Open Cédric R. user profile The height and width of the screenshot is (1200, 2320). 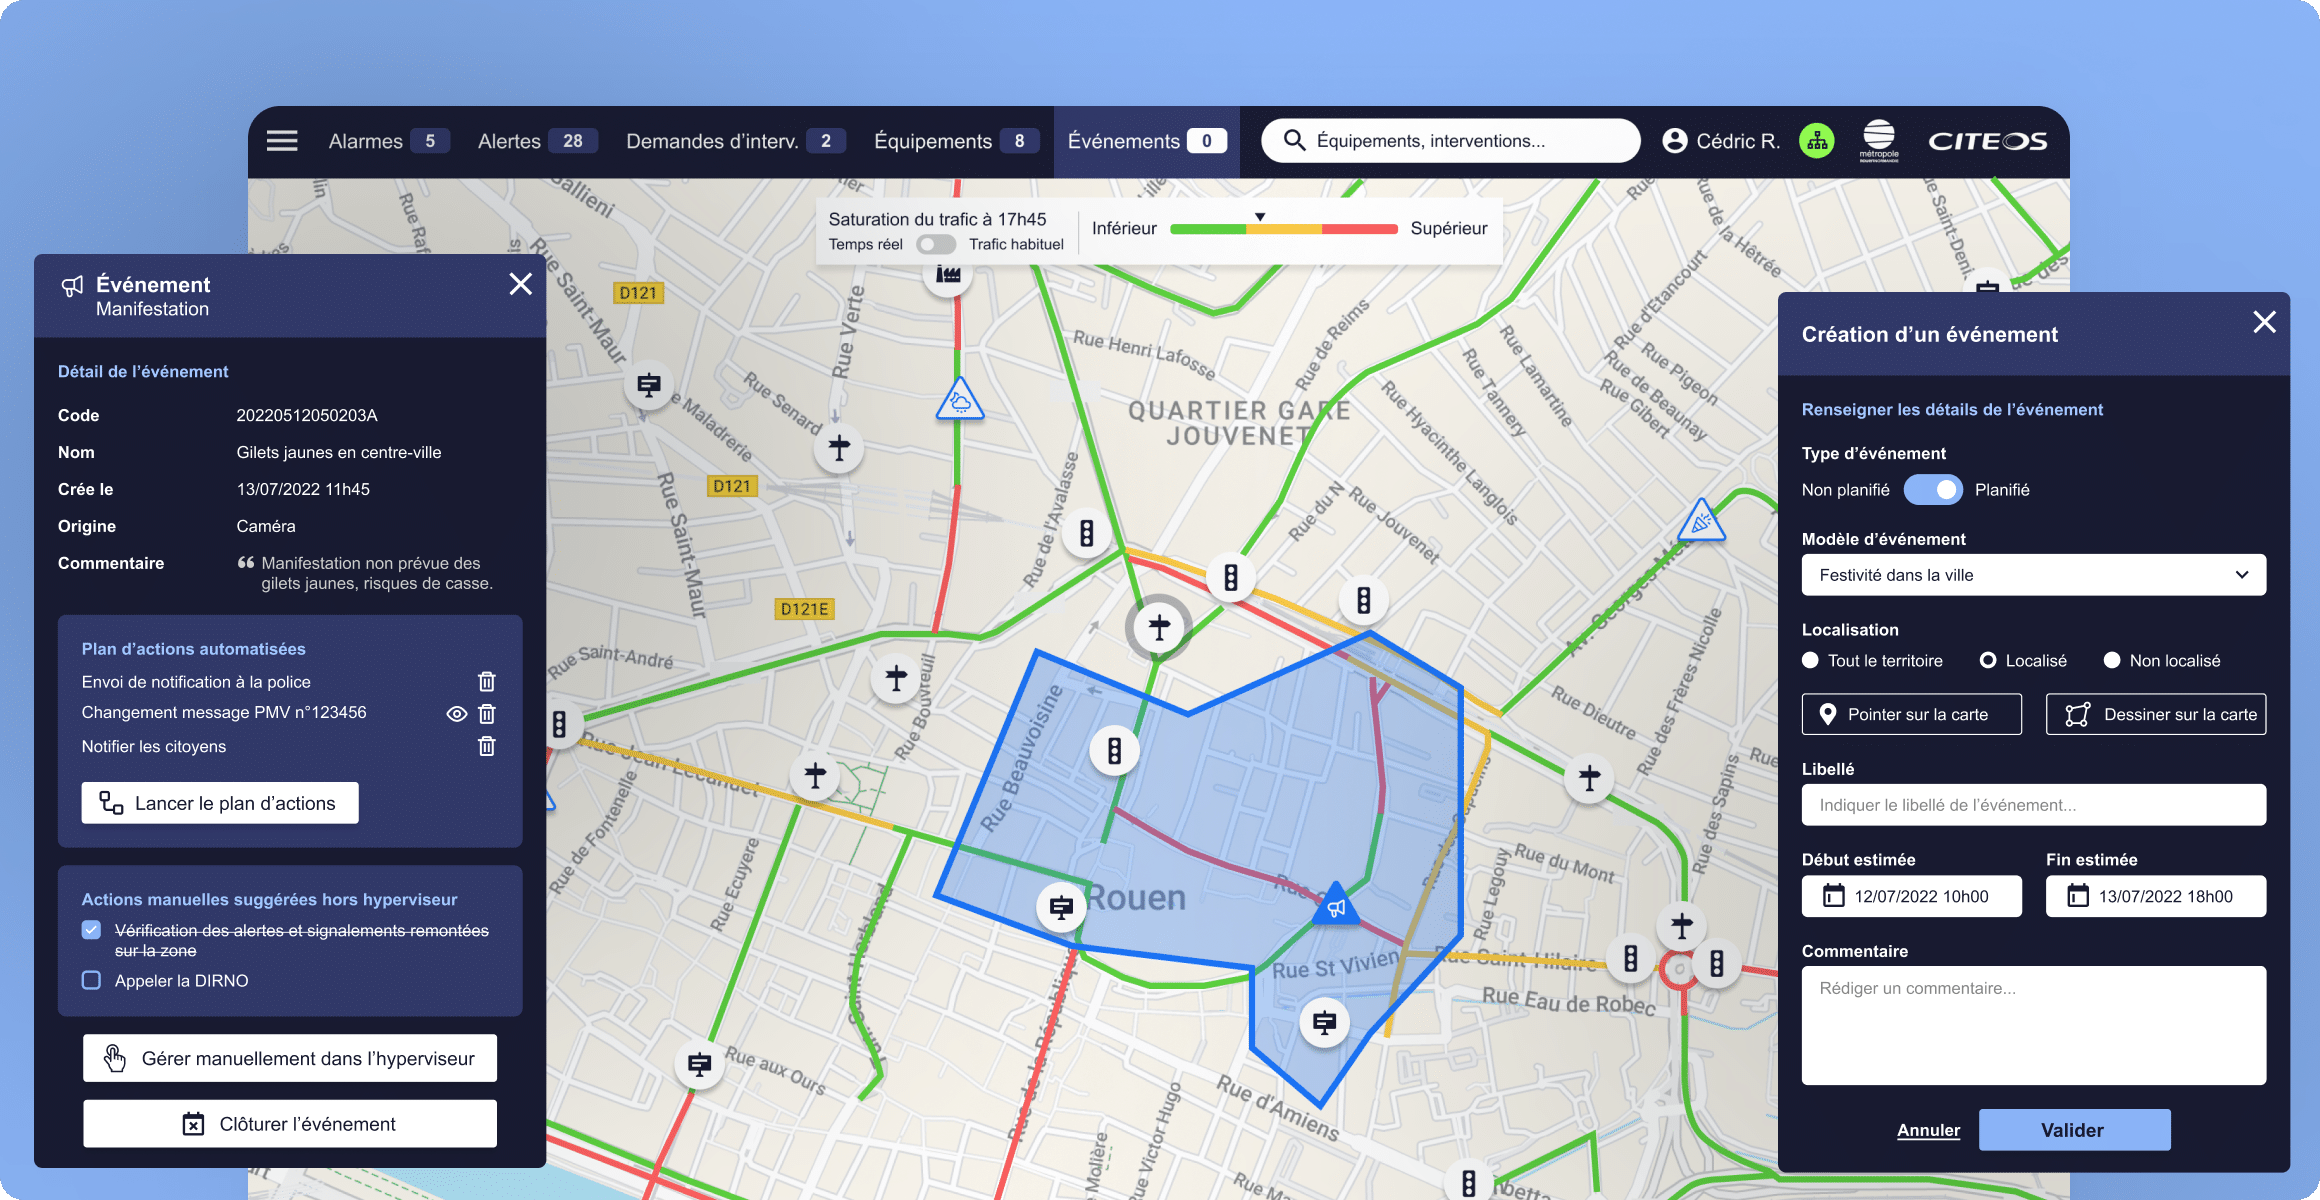click(1721, 141)
